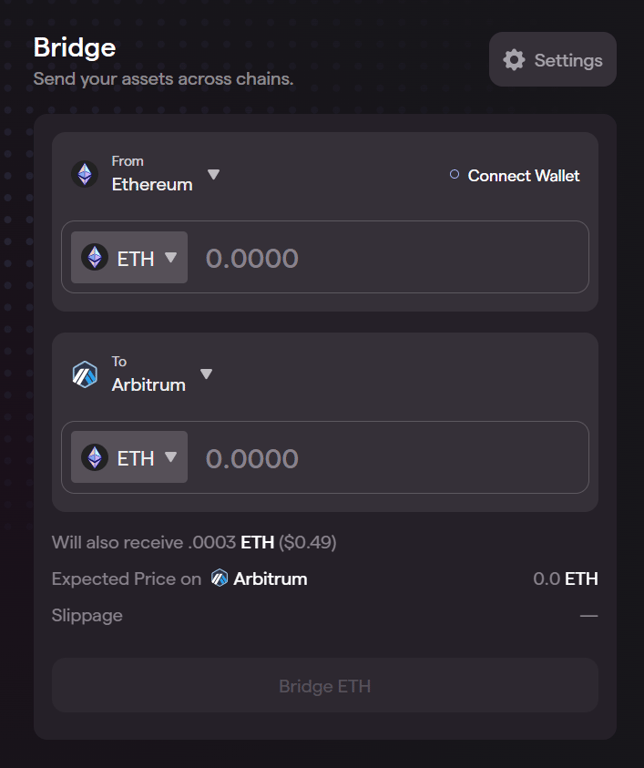Screen dimensions: 644x768
Task: Click the ETH token logo in the To field
Action: 95,458
